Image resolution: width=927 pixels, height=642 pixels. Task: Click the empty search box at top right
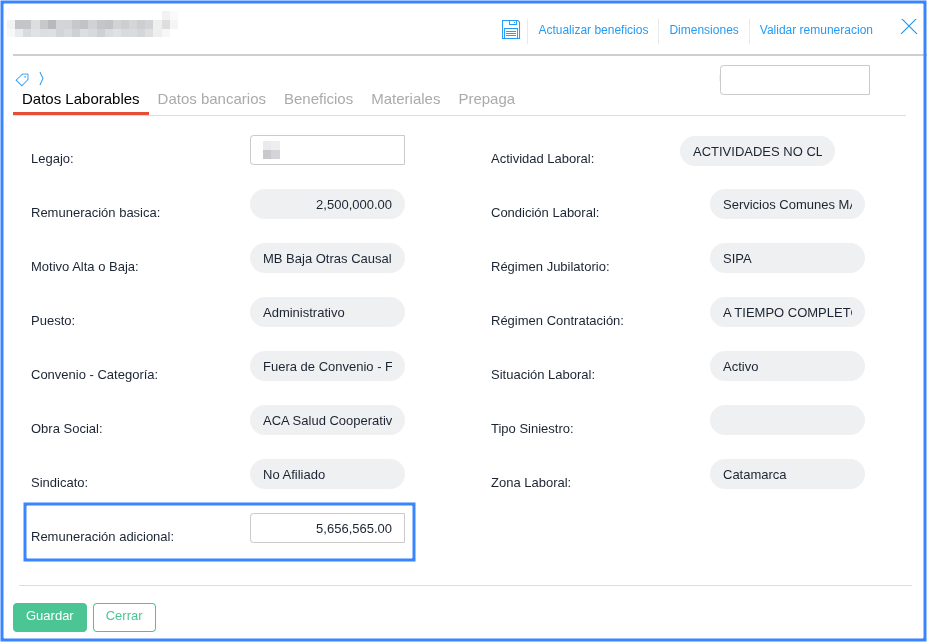(x=795, y=80)
